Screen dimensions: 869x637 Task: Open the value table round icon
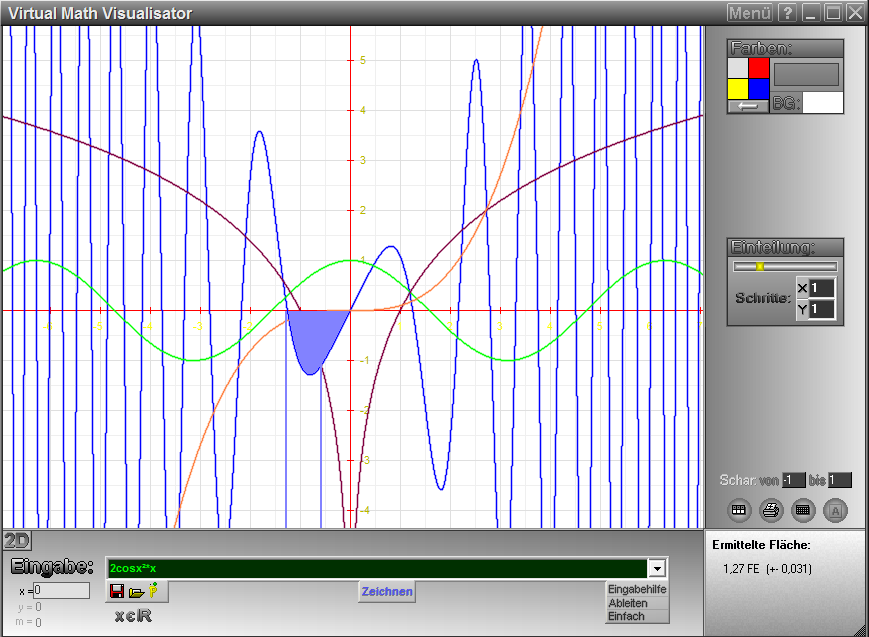pos(739,510)
